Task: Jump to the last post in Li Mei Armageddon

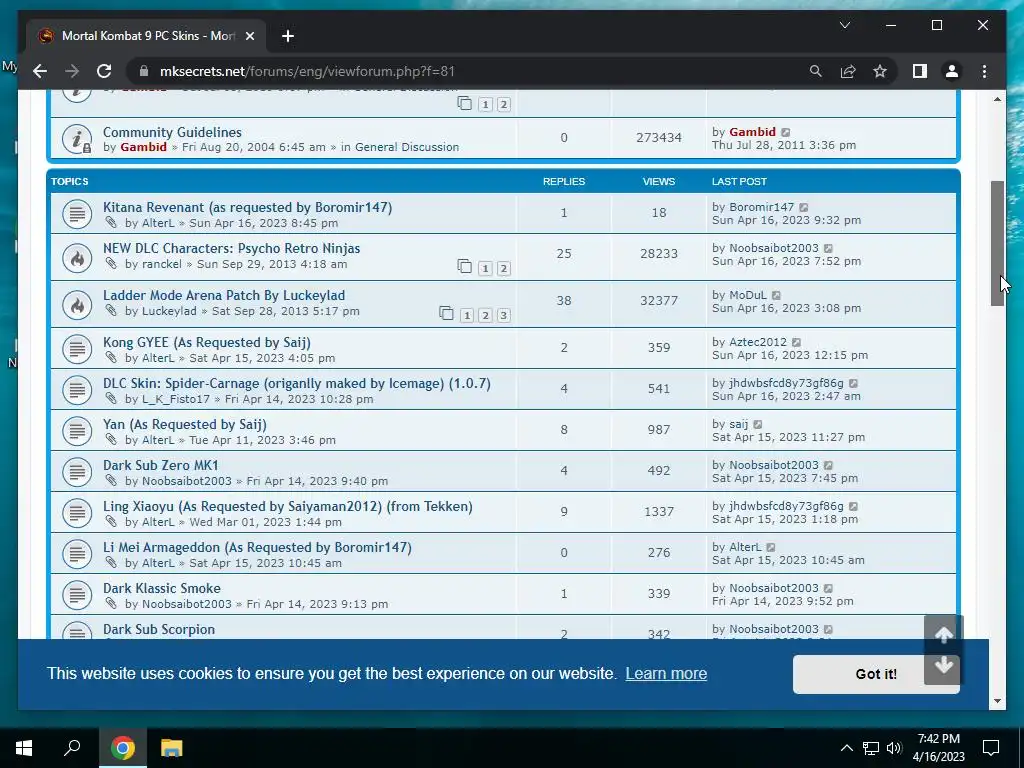Action: click(x=771, y=547)
